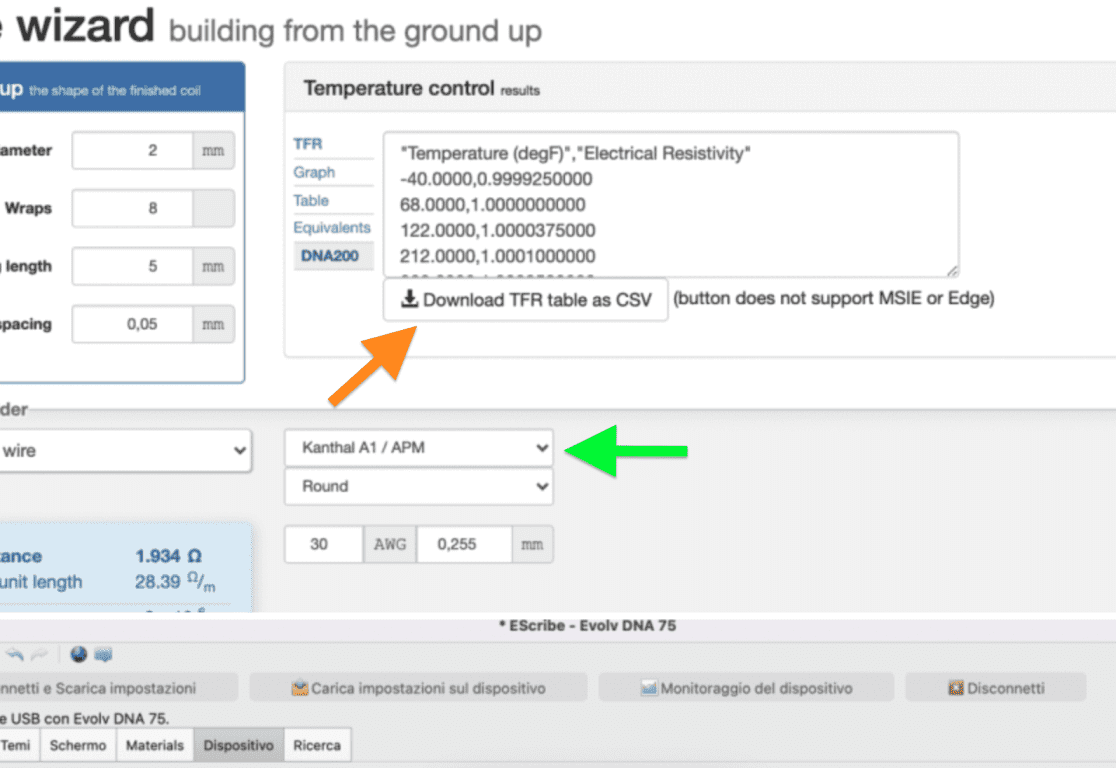The width and height of the screenshot is (1116, 768).
Task: Click the Disconnetti button
Action: click(996, 688)
